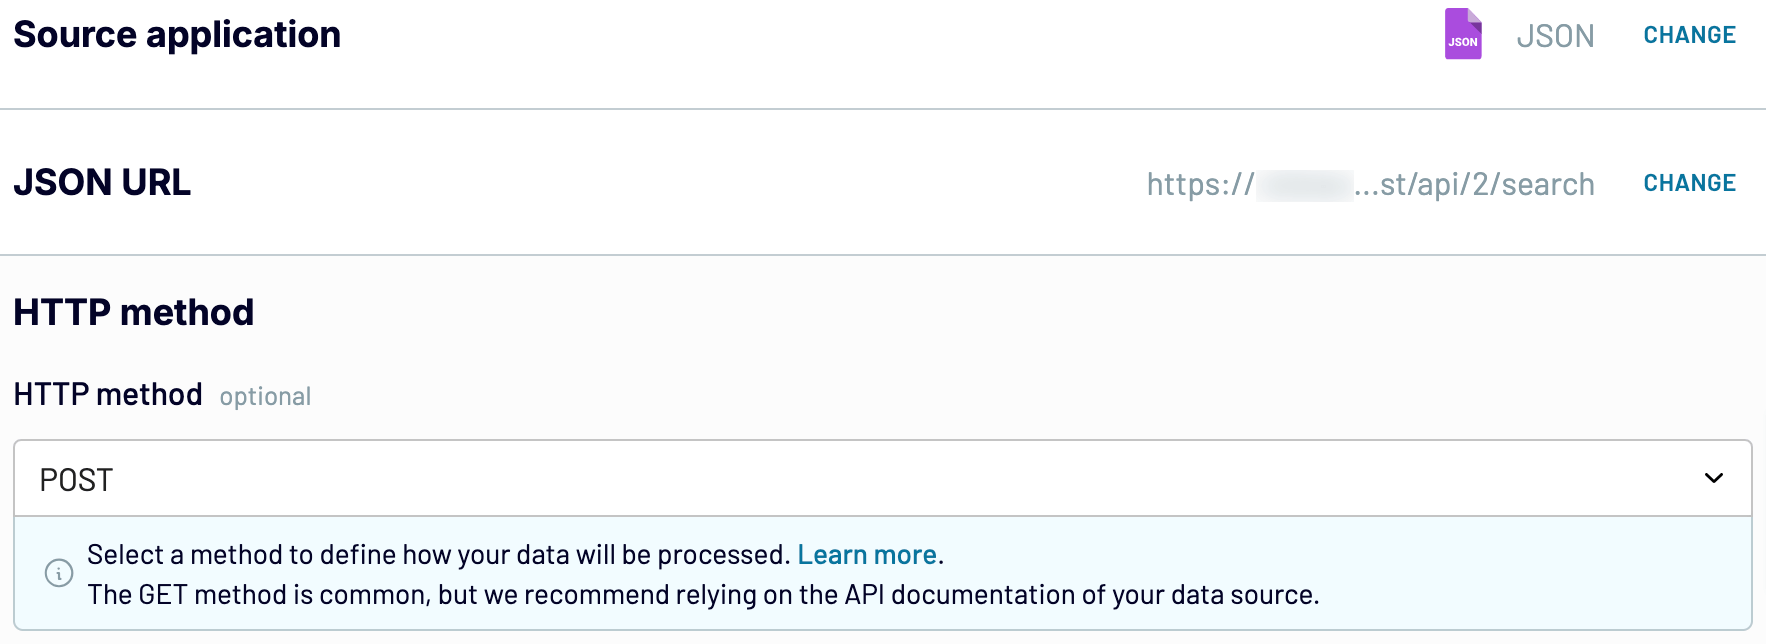This screenshot has width=1766, height=644.
Task: Click the HTTP method field label
Action: [x=108, y=394]
